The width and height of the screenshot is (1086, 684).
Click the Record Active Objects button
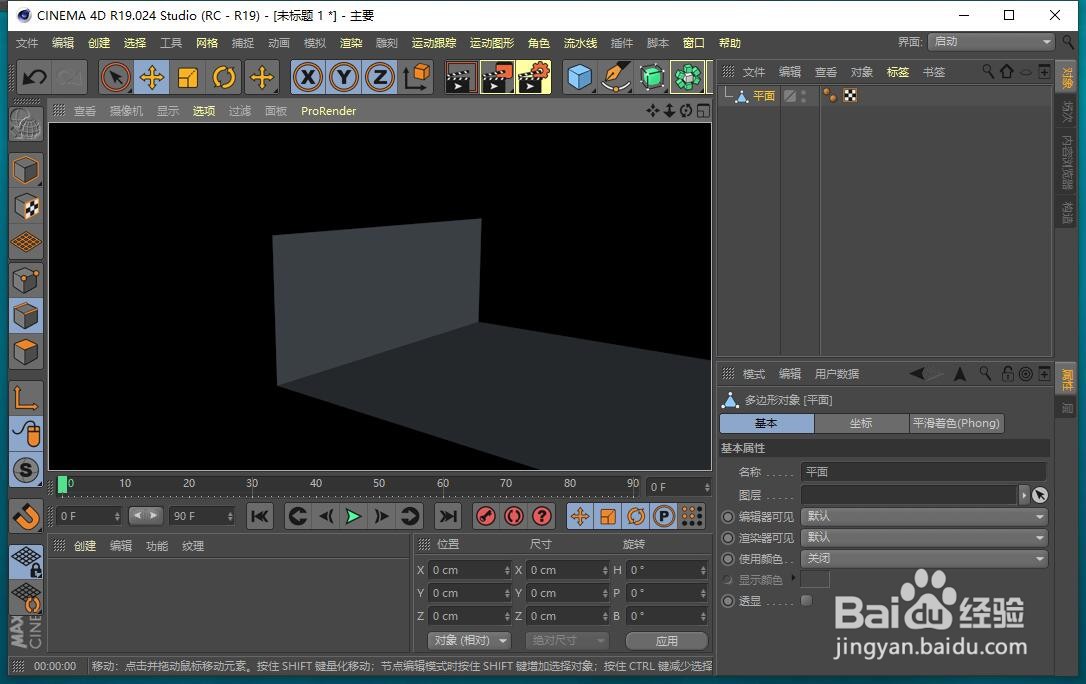pyautogui.click(x=486, y=516)
